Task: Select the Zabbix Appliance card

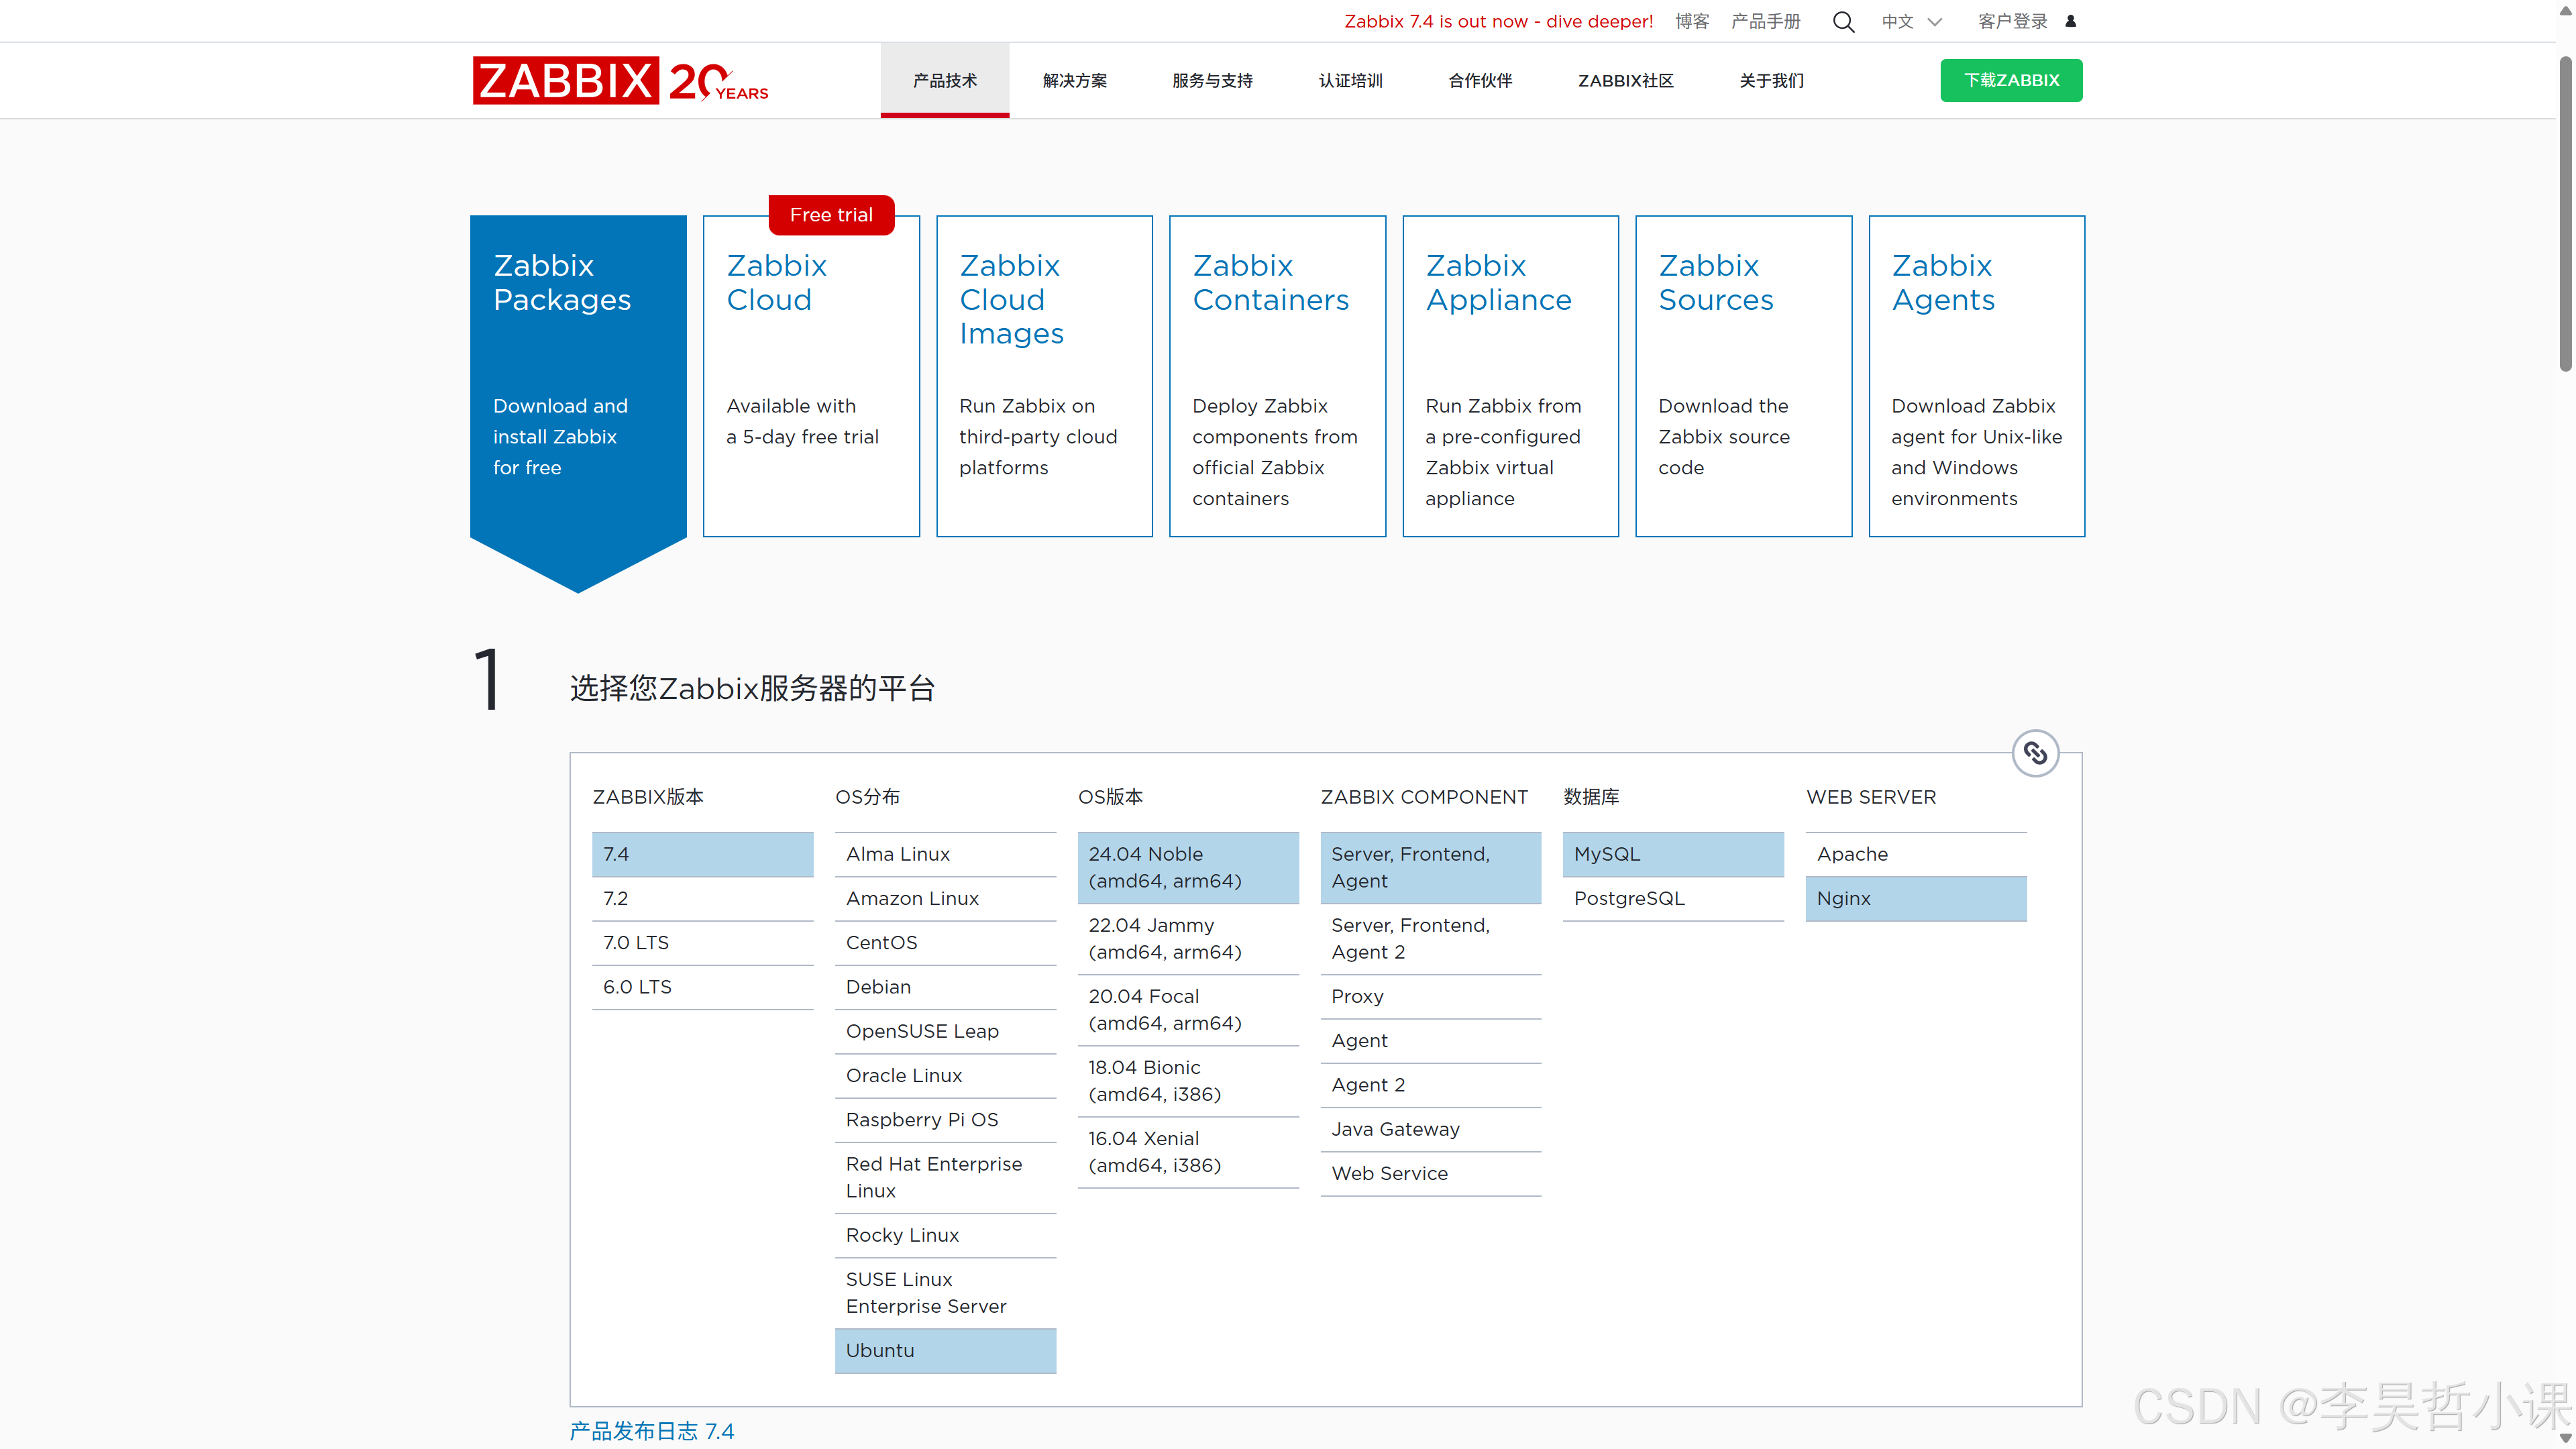Action: pos(1510,376)
